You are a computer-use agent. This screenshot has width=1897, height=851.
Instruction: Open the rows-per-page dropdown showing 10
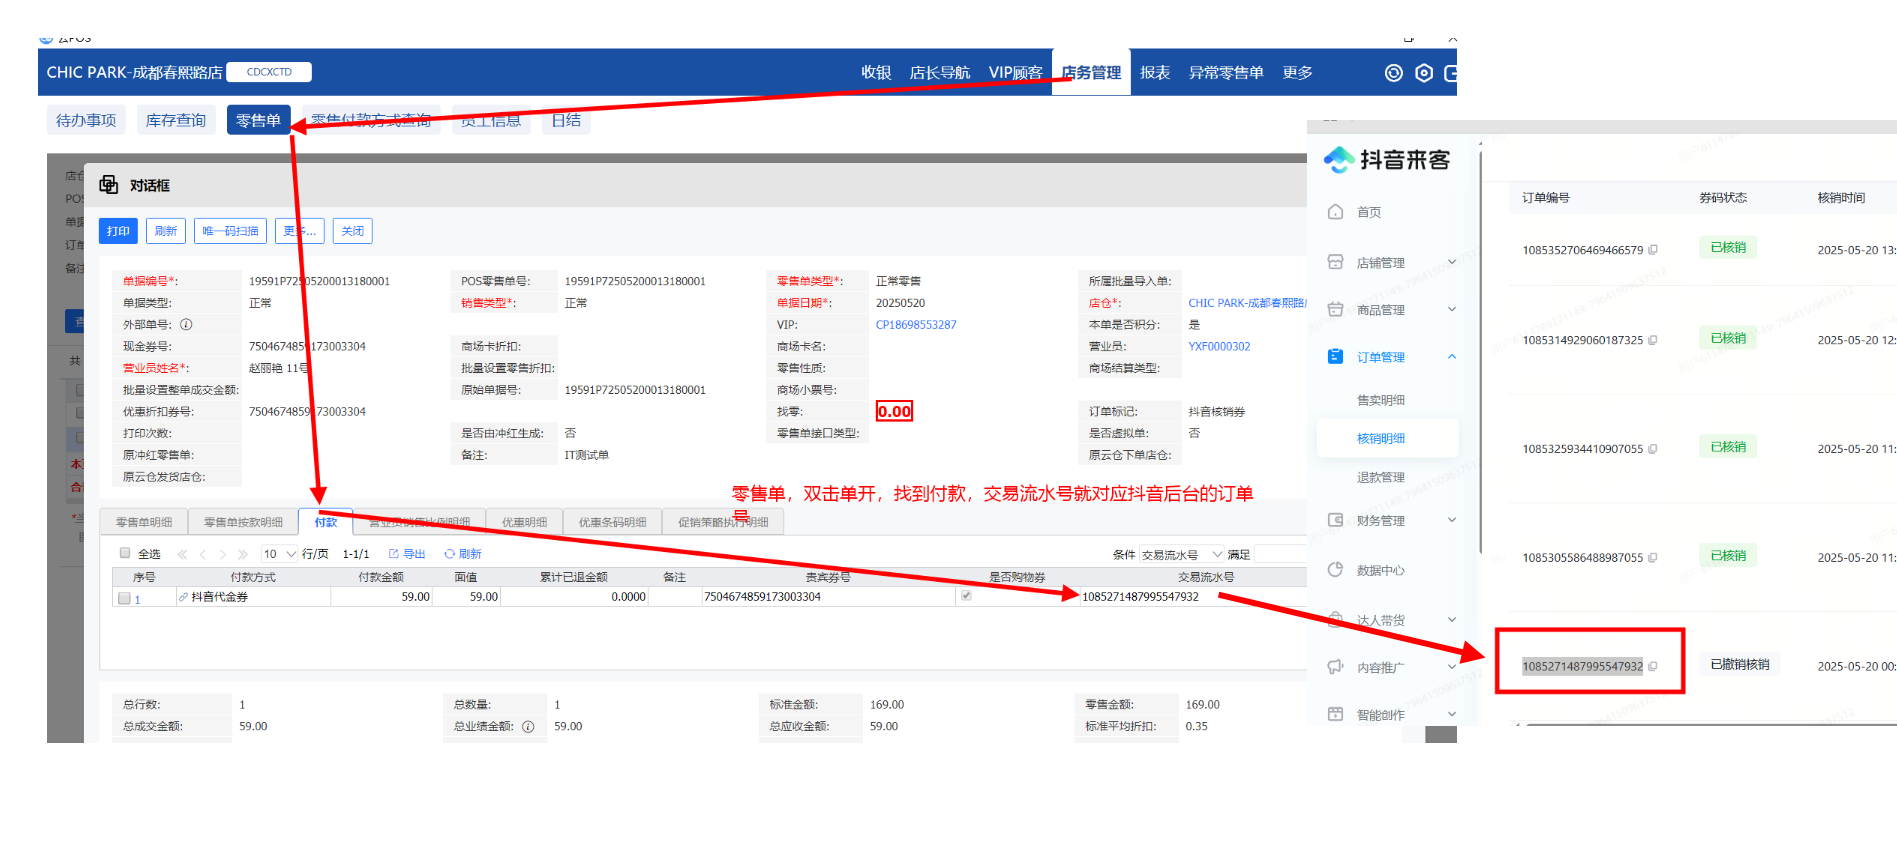280,554
